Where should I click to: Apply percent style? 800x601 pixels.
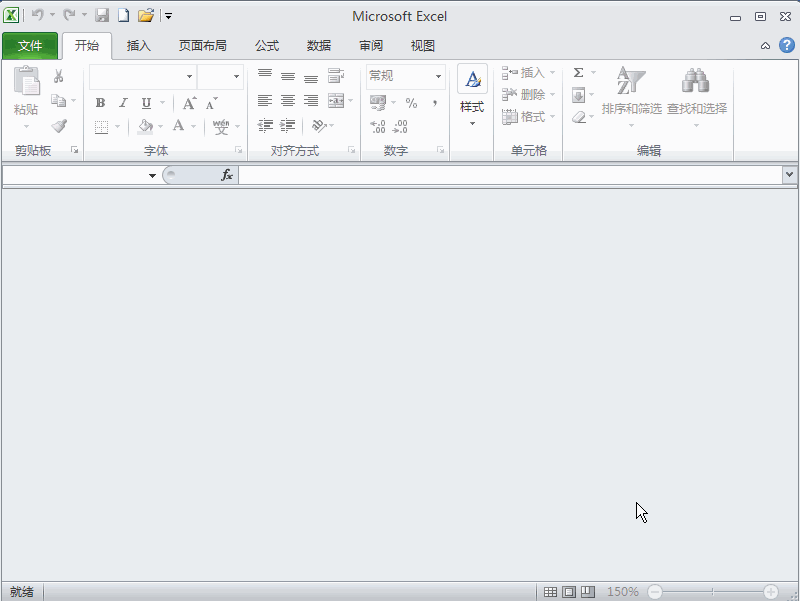pos(411,103)
